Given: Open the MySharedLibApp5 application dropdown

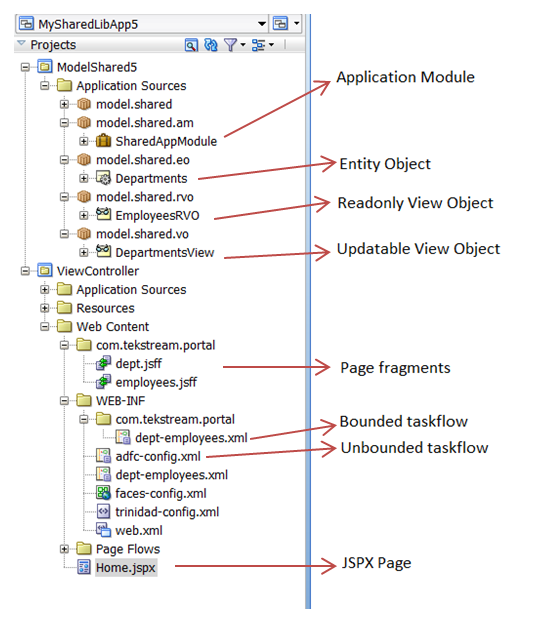Looking at the screenshot, I should (262, 24).
